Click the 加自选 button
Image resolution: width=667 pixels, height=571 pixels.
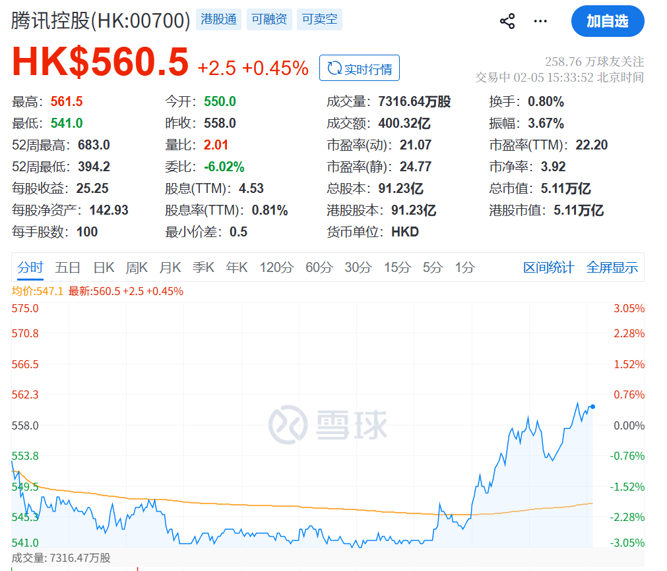[x=607, y=20]
